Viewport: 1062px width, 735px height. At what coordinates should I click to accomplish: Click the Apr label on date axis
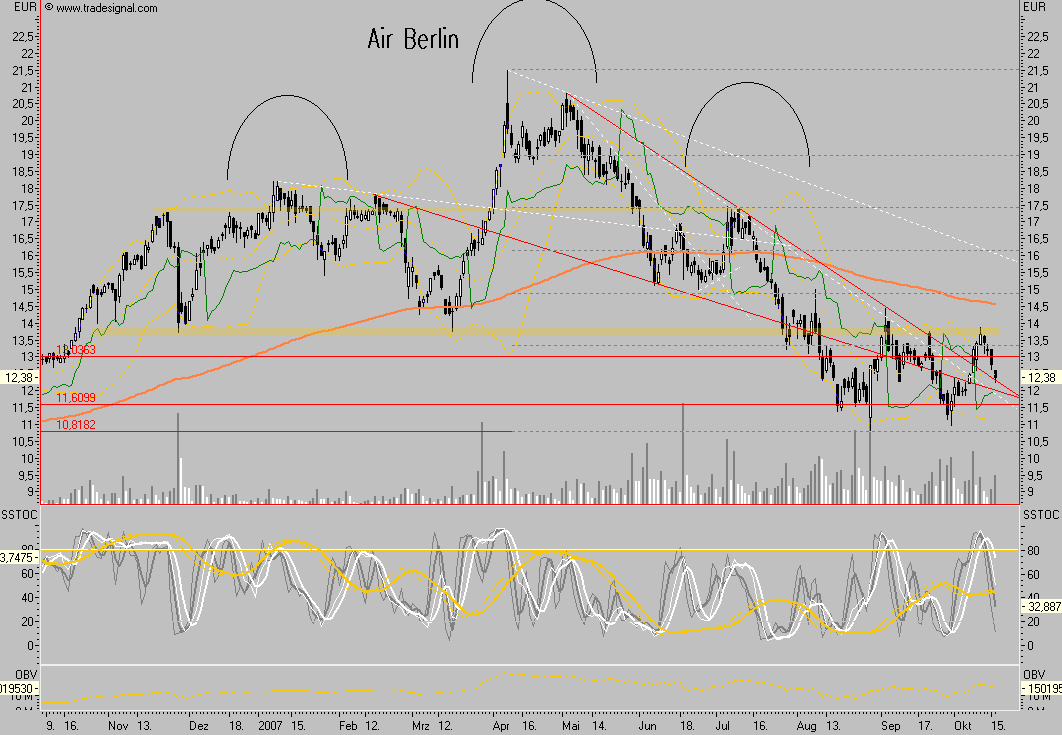(x=502, y=724)
